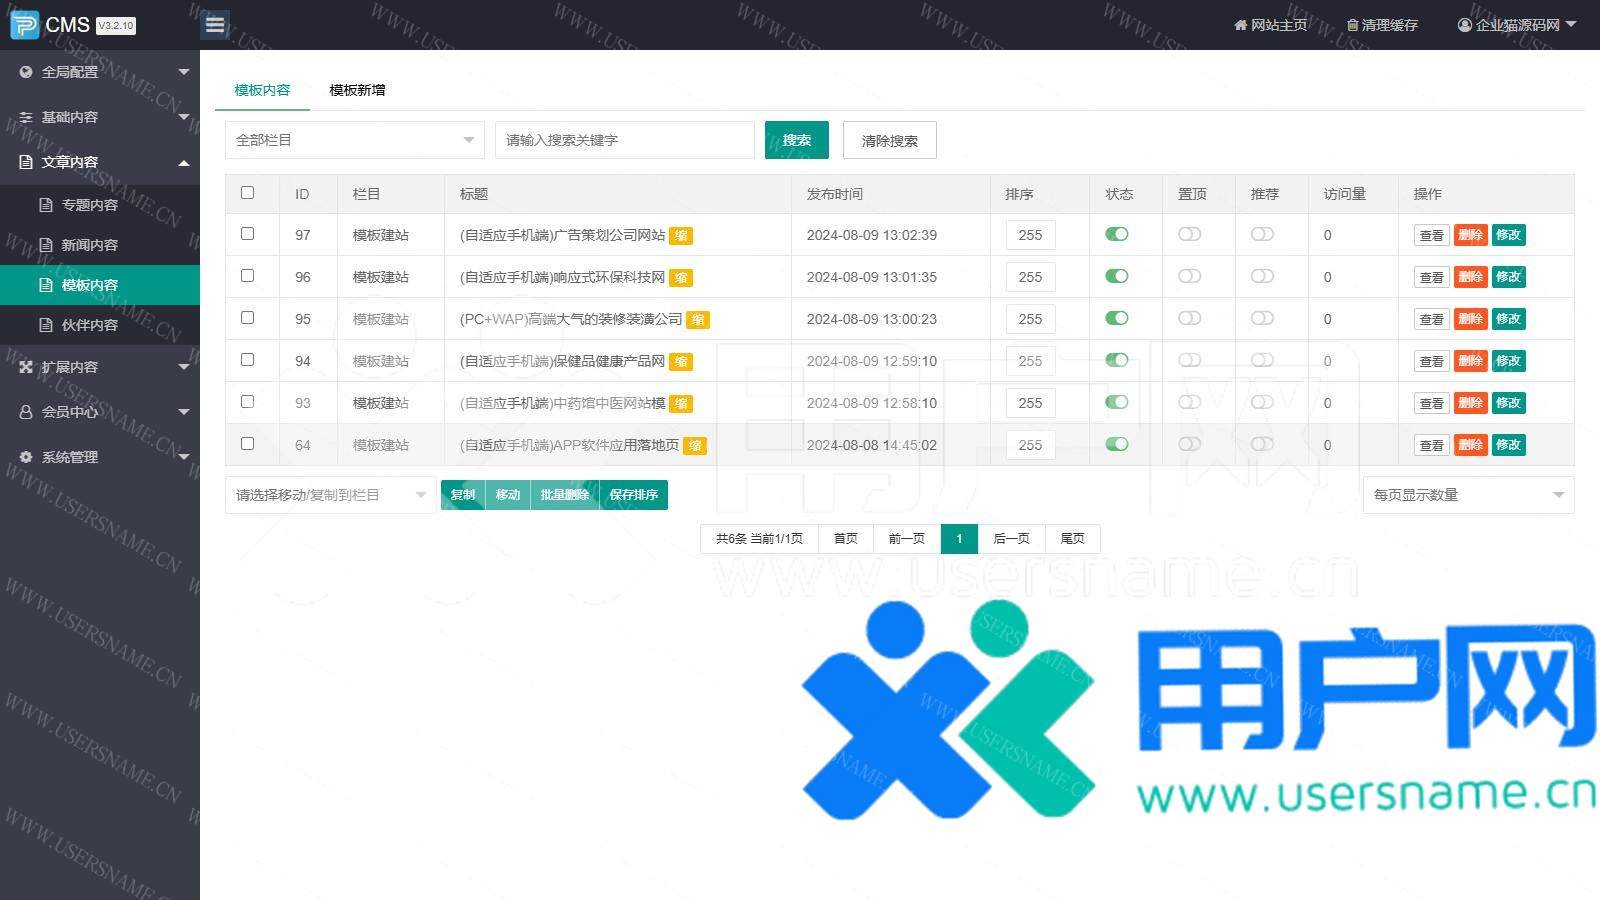Click the user avatar icon for 企业猫源码网
1600x900 pixels.
[1465, 25]
